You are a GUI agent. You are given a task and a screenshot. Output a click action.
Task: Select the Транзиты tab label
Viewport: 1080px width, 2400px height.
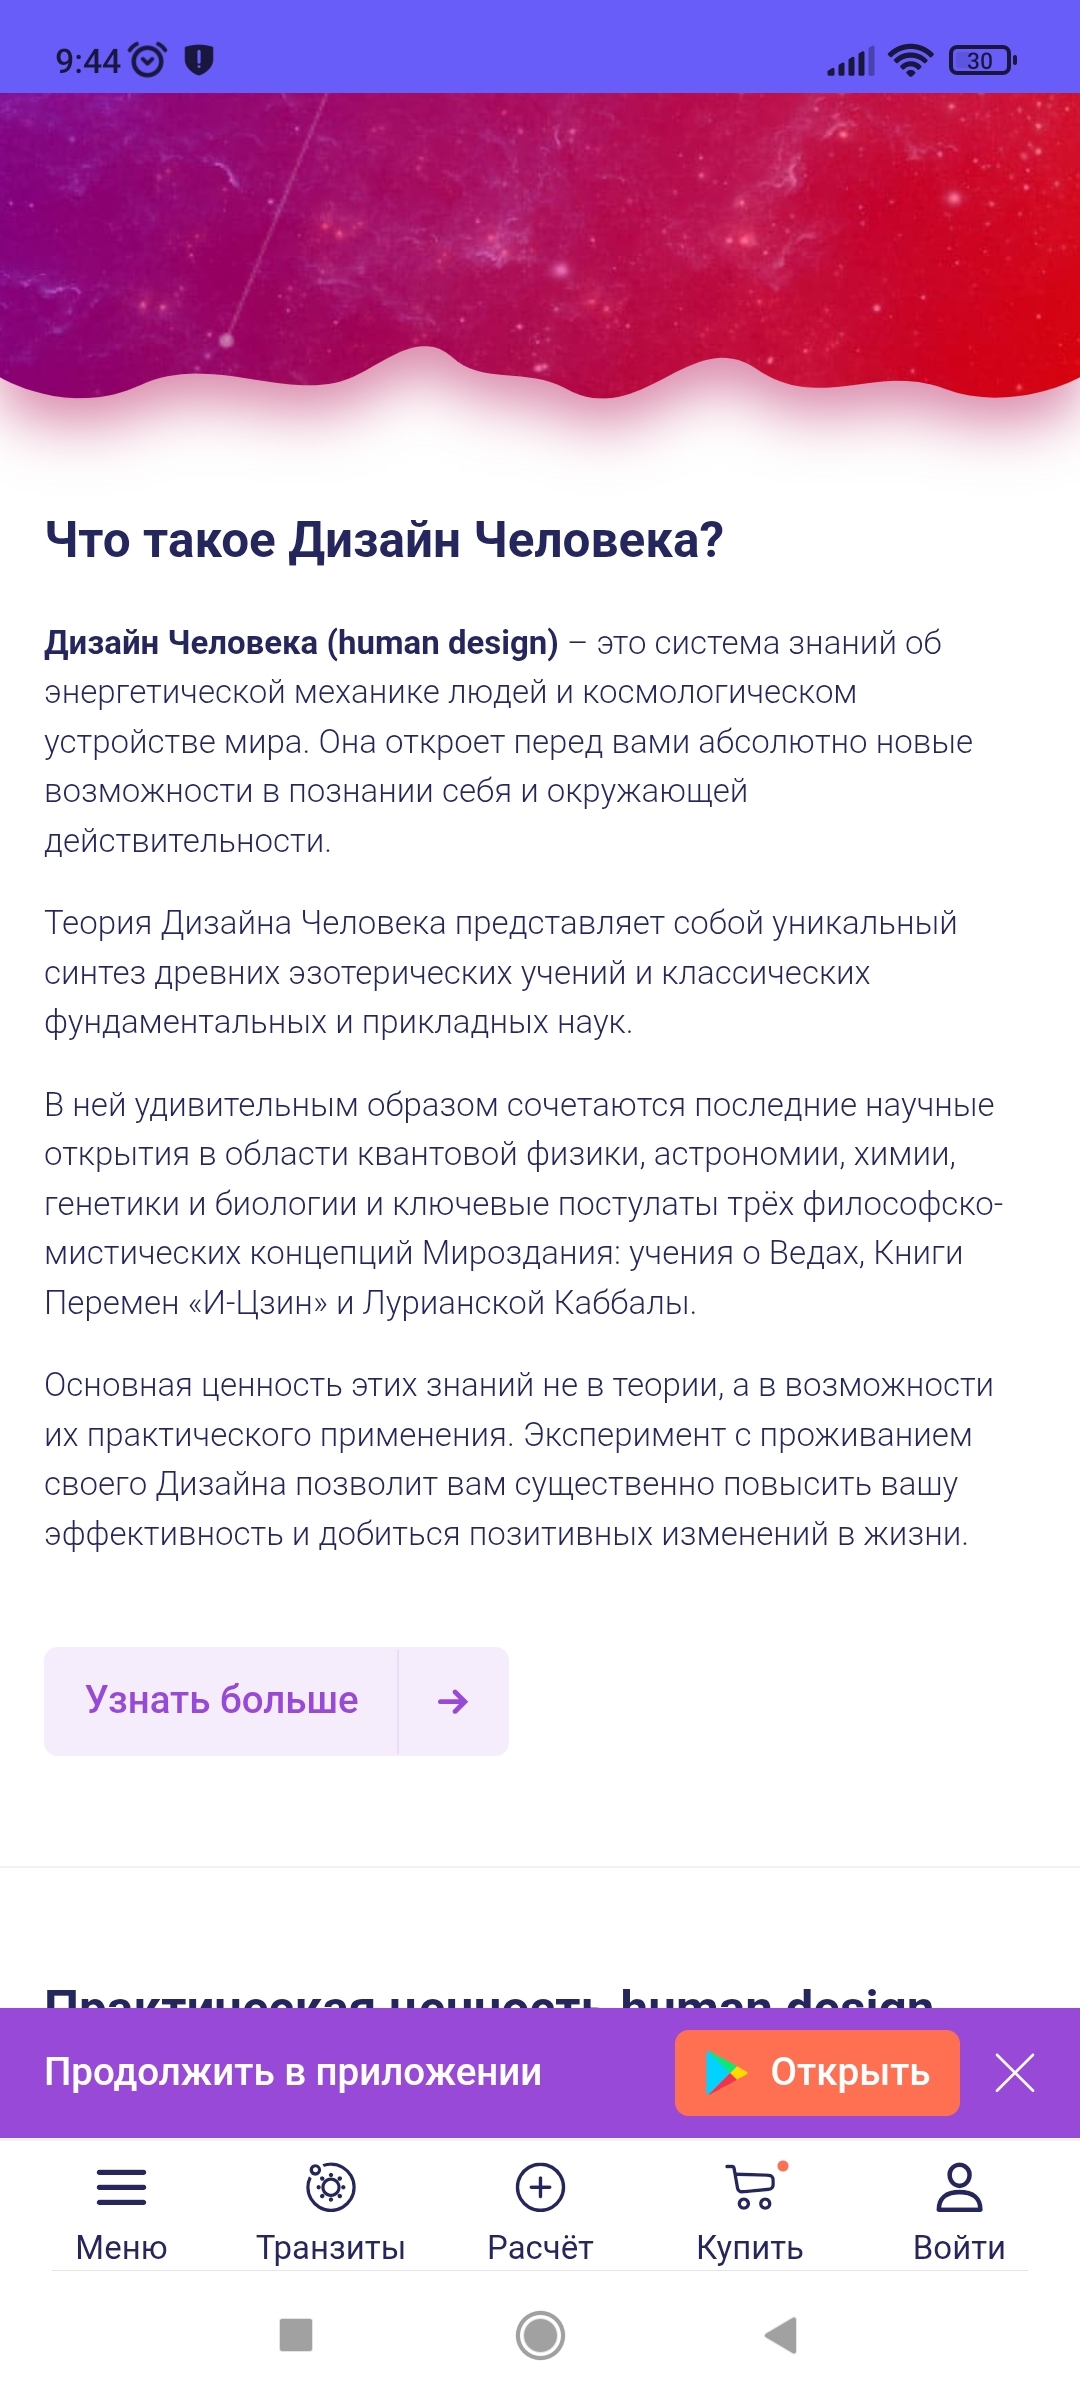pyautogui.click(x=331, y=2248)
